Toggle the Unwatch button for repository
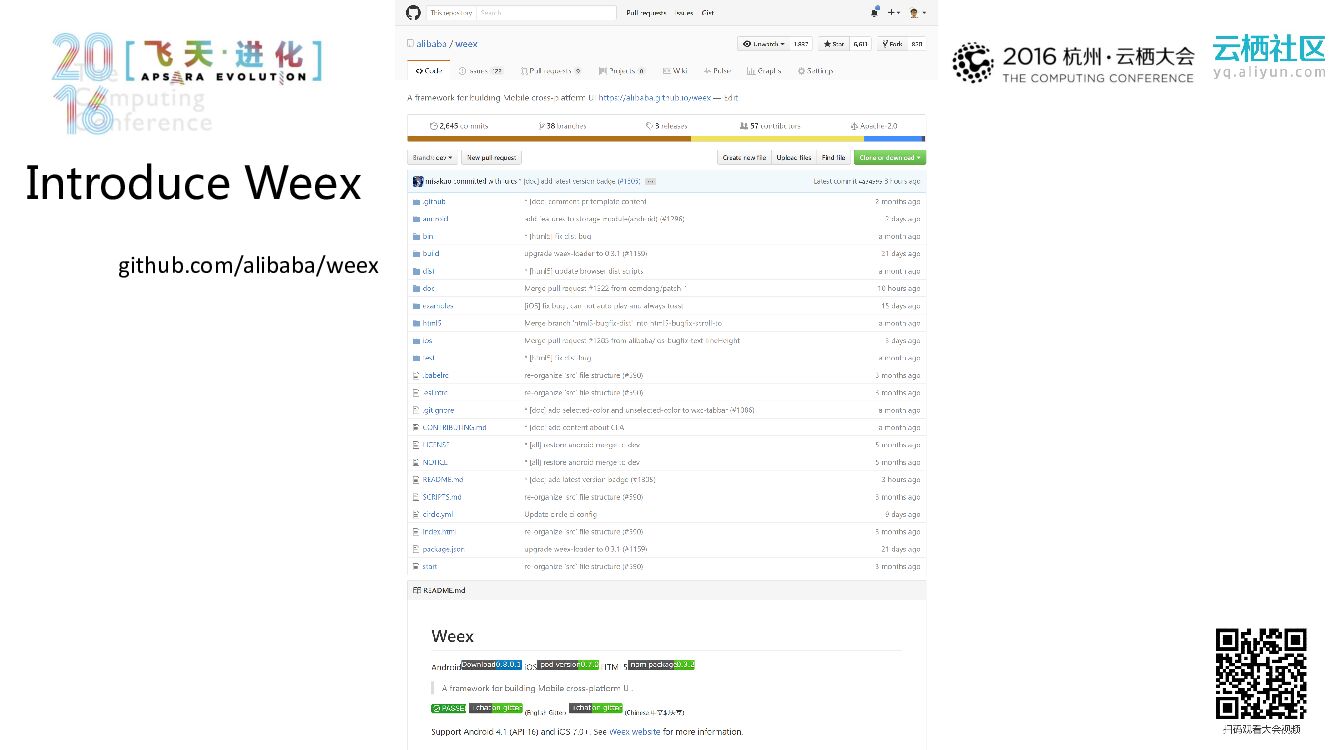Image resolution: width=1333 pixels, height=750 pixels. [762, 44]
